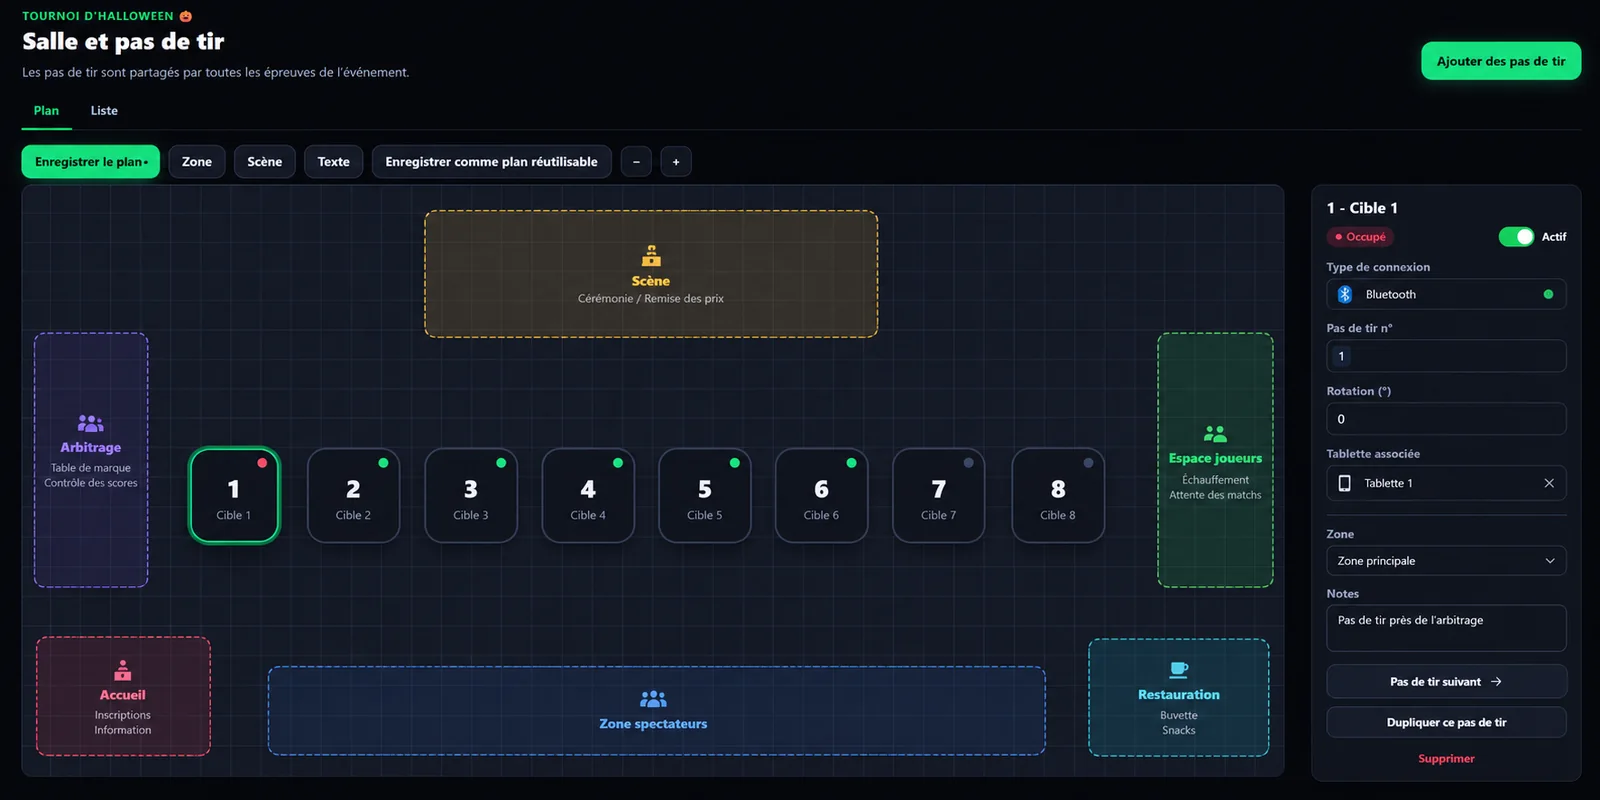Click the red Supprimer link
This screenshot has width=1600, height=800.
pyautogui.click(x=1446, y=759)
